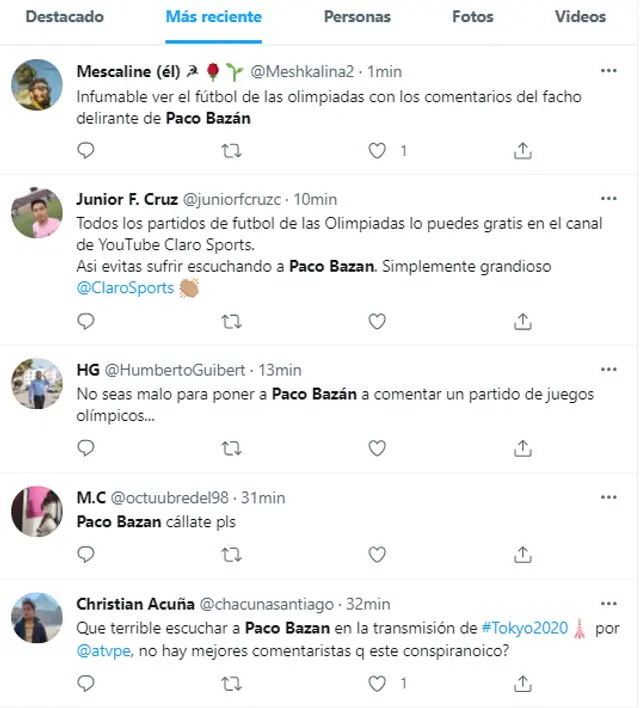Open the @ClaroSports mention link
Viewport: 640px width, 708px height.
tap(125, 288)
